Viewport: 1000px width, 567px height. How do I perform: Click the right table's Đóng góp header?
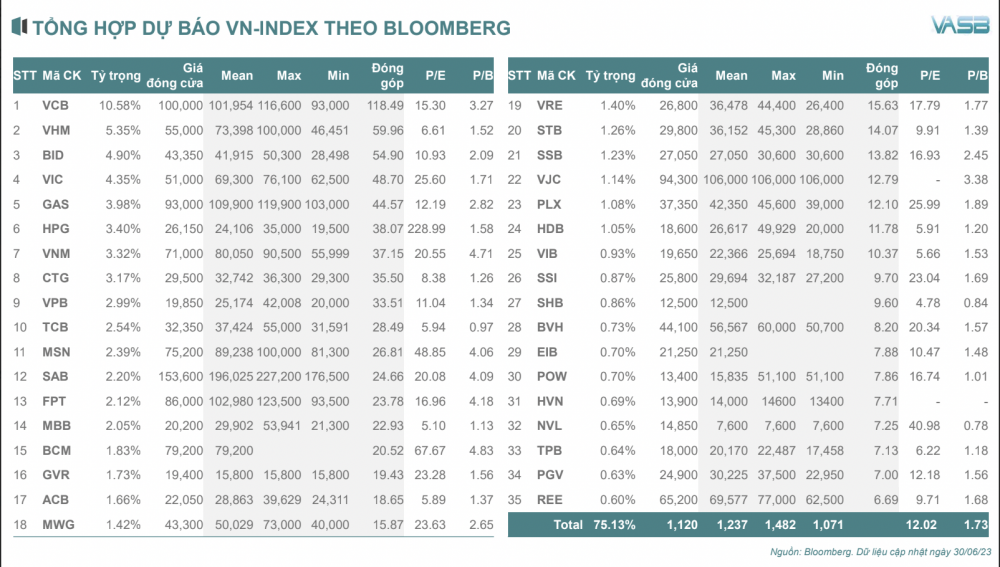[x=882, y=75]
